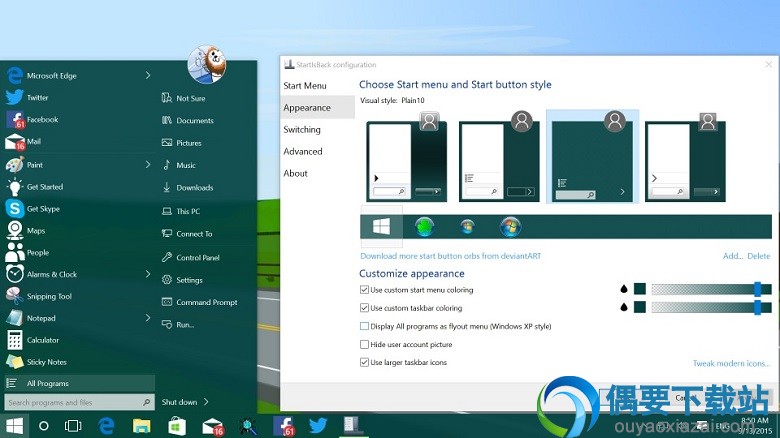Viewport: 780px width, 438px height.
Task: Choose the green clover start orb
Action: (x=424, y=227)
